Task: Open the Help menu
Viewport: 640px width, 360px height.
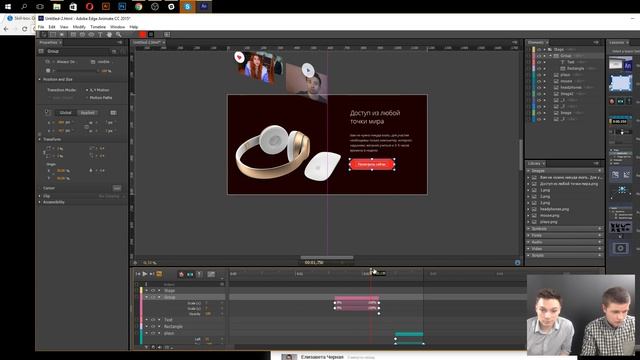Action: click(x=134, y=27)
